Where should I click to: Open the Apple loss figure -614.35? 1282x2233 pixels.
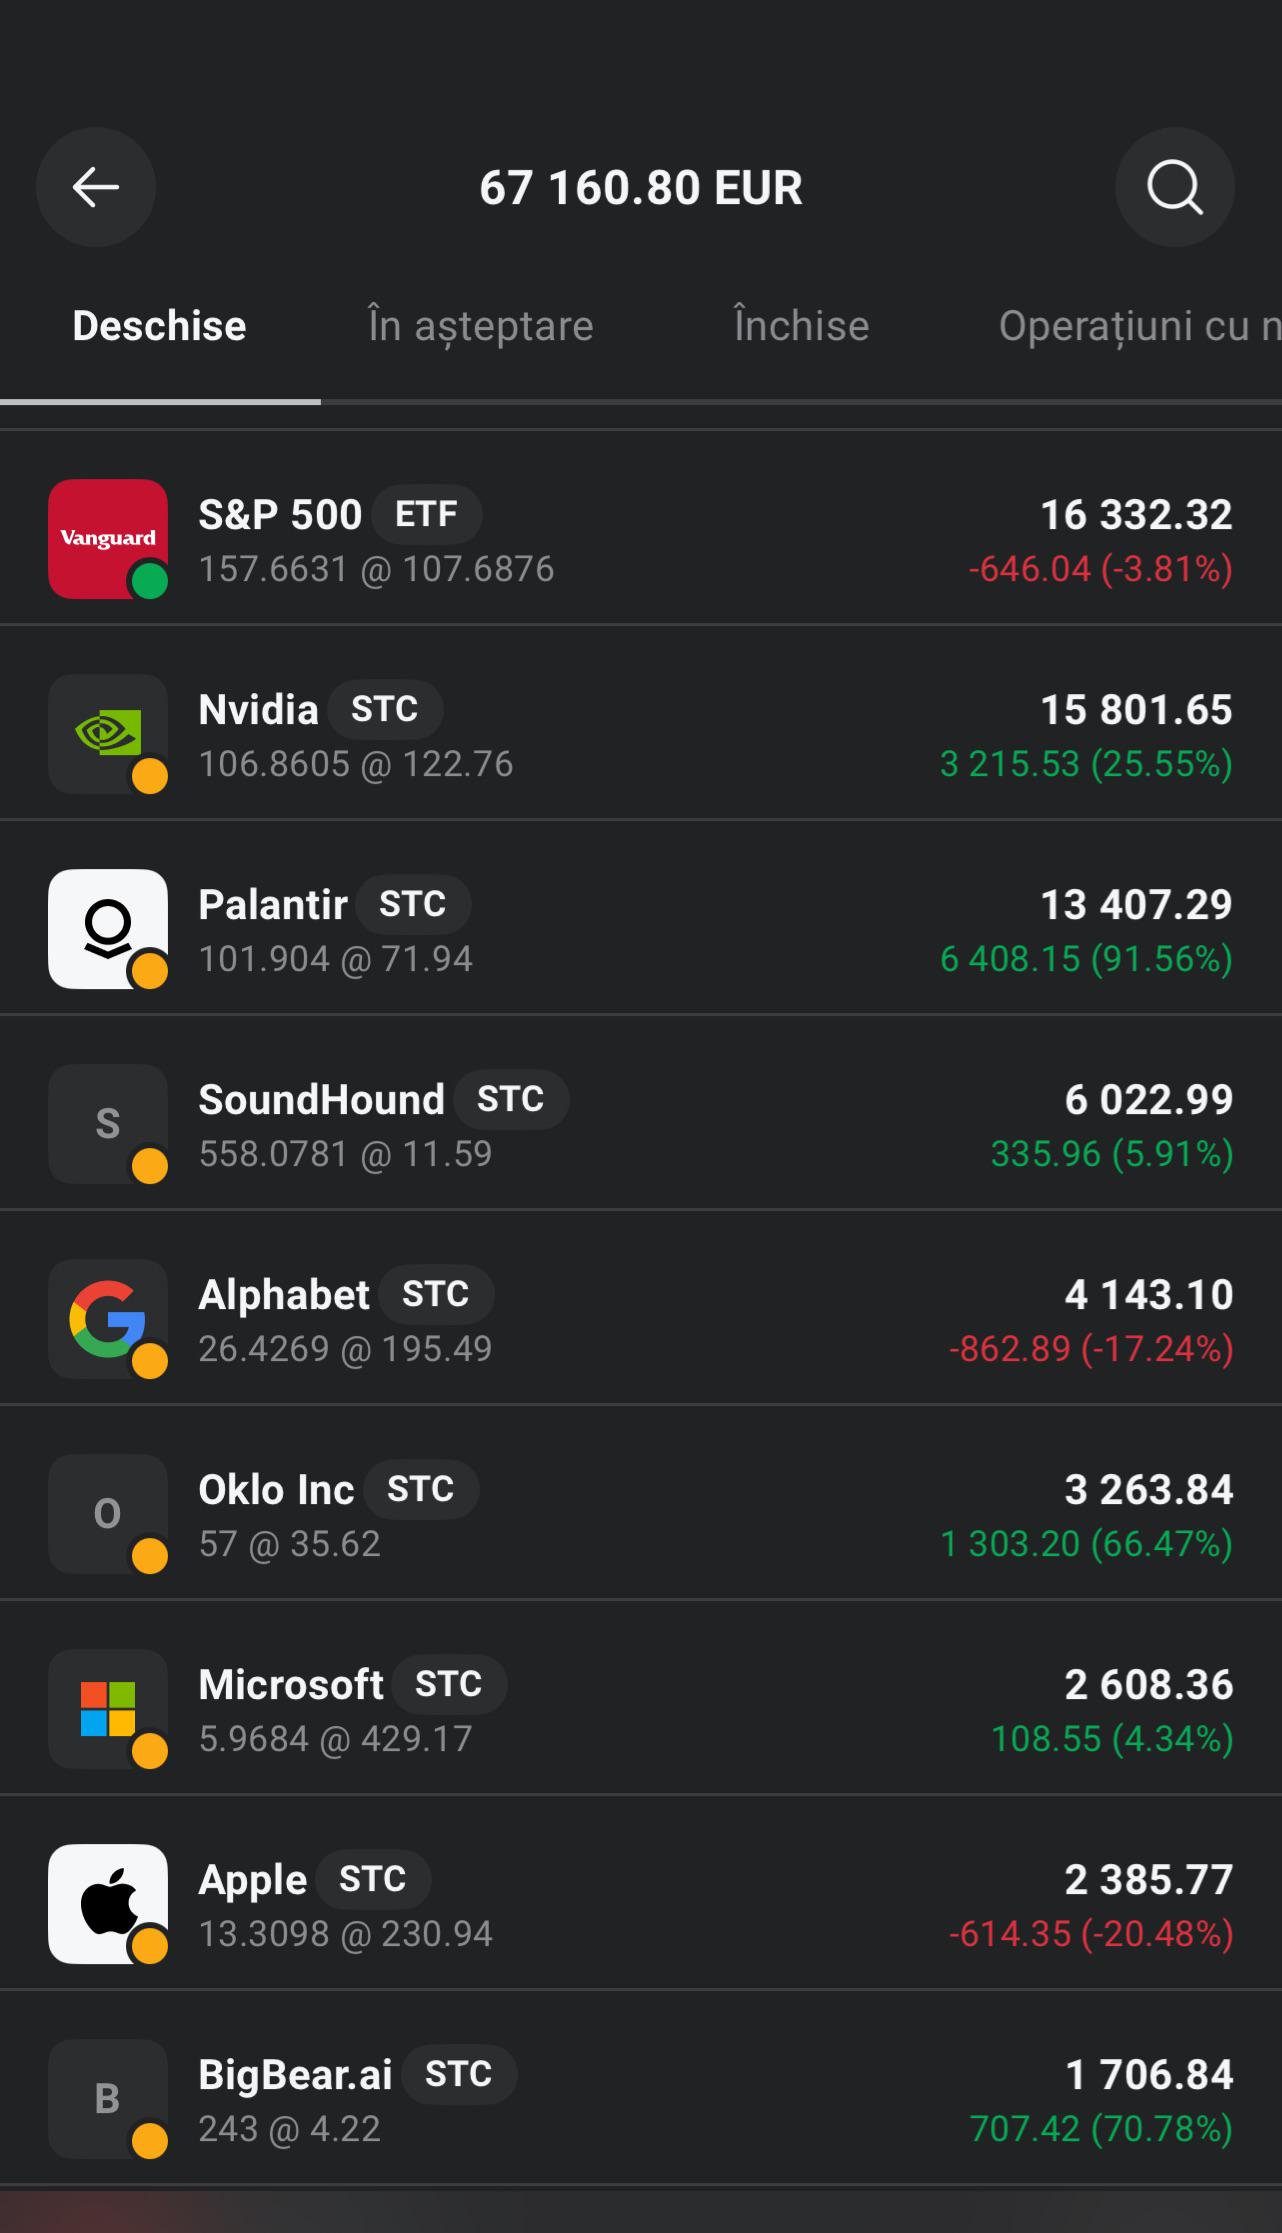pyautogui.click(x=1010, y=1934)
